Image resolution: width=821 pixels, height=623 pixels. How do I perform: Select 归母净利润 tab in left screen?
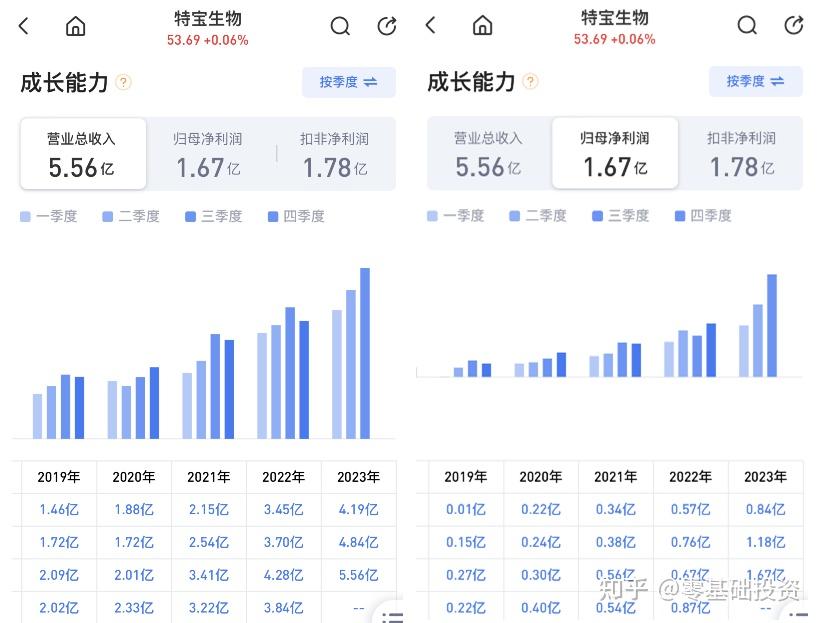coord(208,154)
